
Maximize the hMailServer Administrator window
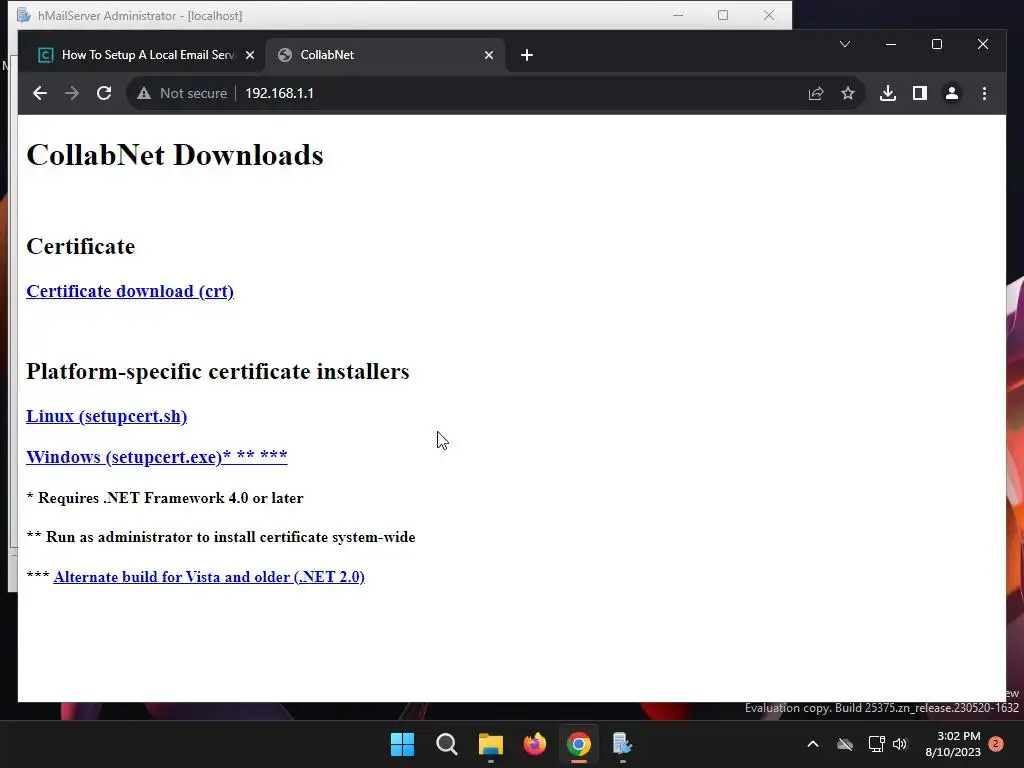723,15
